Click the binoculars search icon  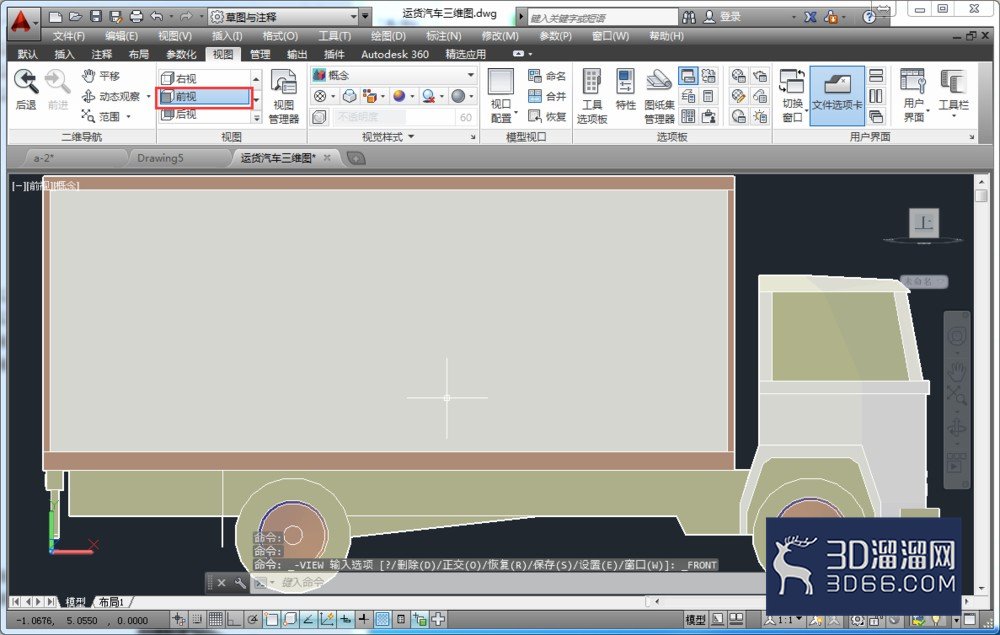click(689, 17)
